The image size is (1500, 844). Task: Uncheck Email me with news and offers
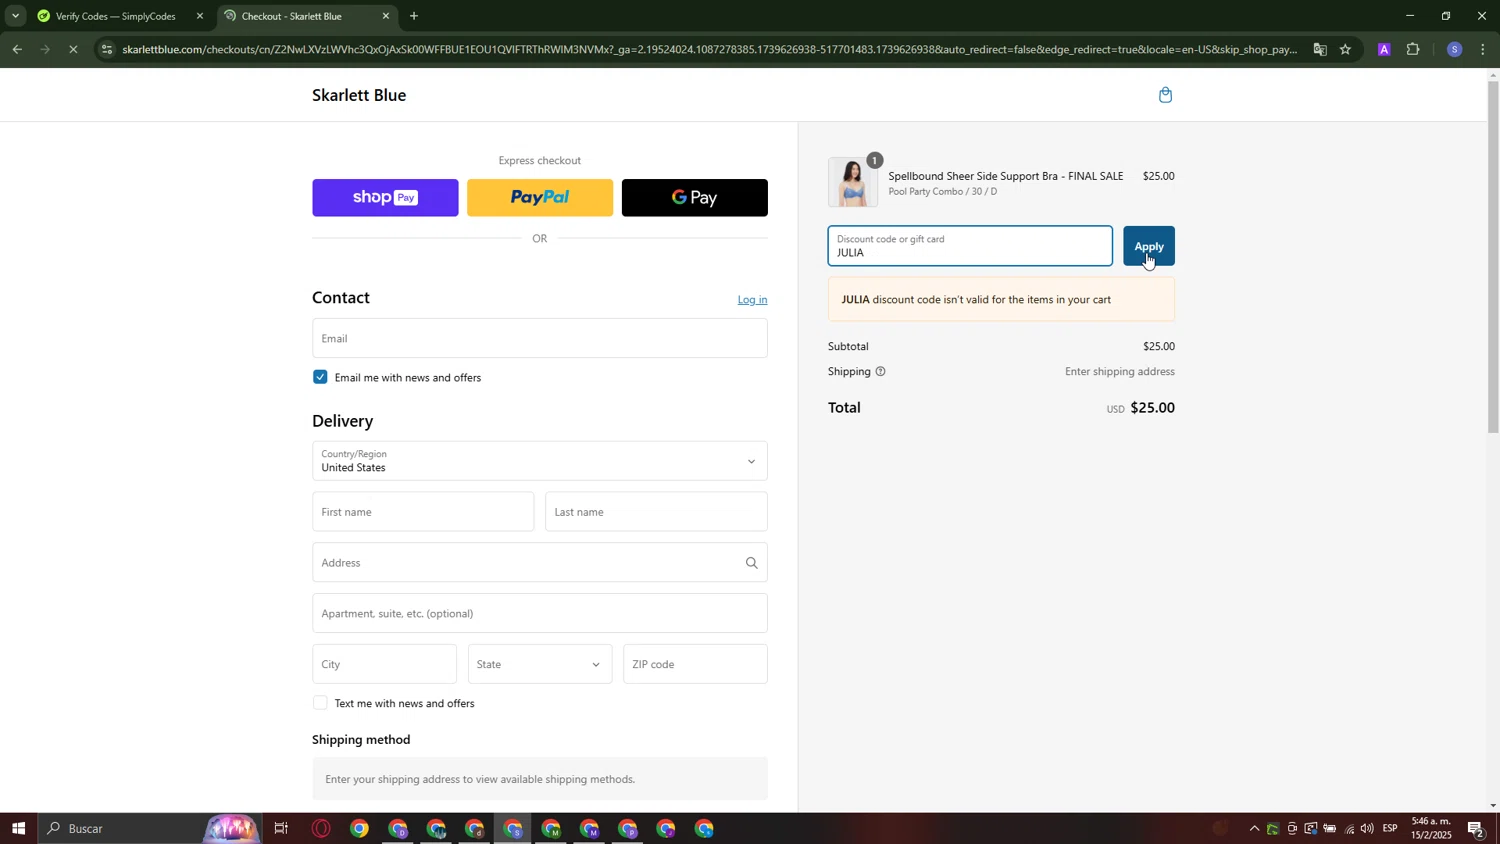click(320, 377)
